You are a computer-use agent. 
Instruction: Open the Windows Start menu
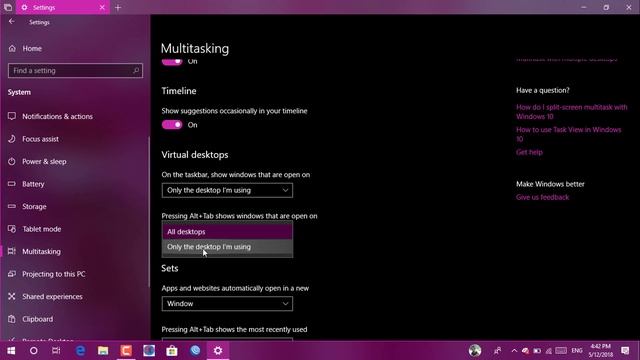(x=11, y=351)
